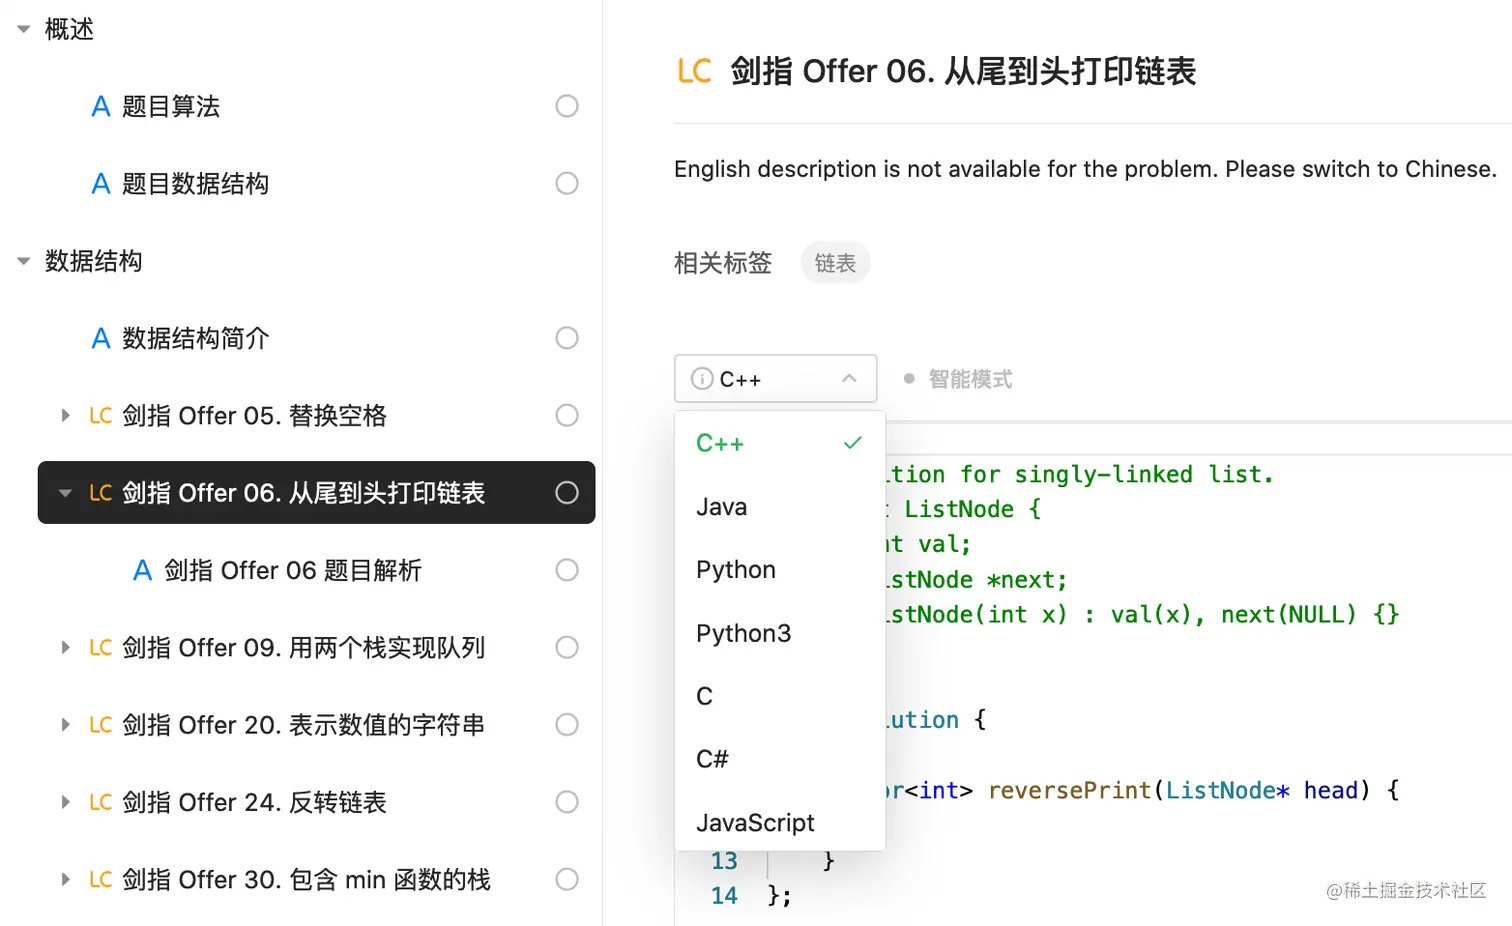Toggle completion circle for 剑指 Offer 05. 替换空格
Screen dimensions: 1512x926
(x=567, y=415)
